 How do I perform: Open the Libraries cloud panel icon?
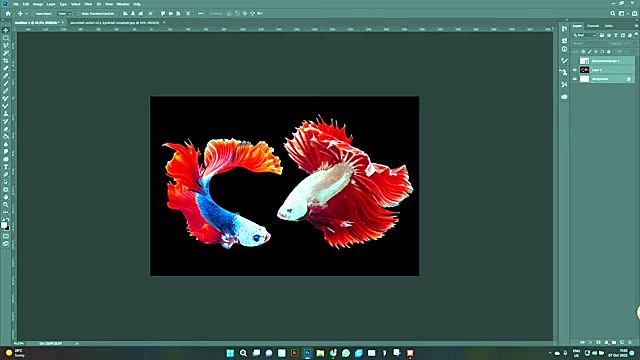[564, 97]
